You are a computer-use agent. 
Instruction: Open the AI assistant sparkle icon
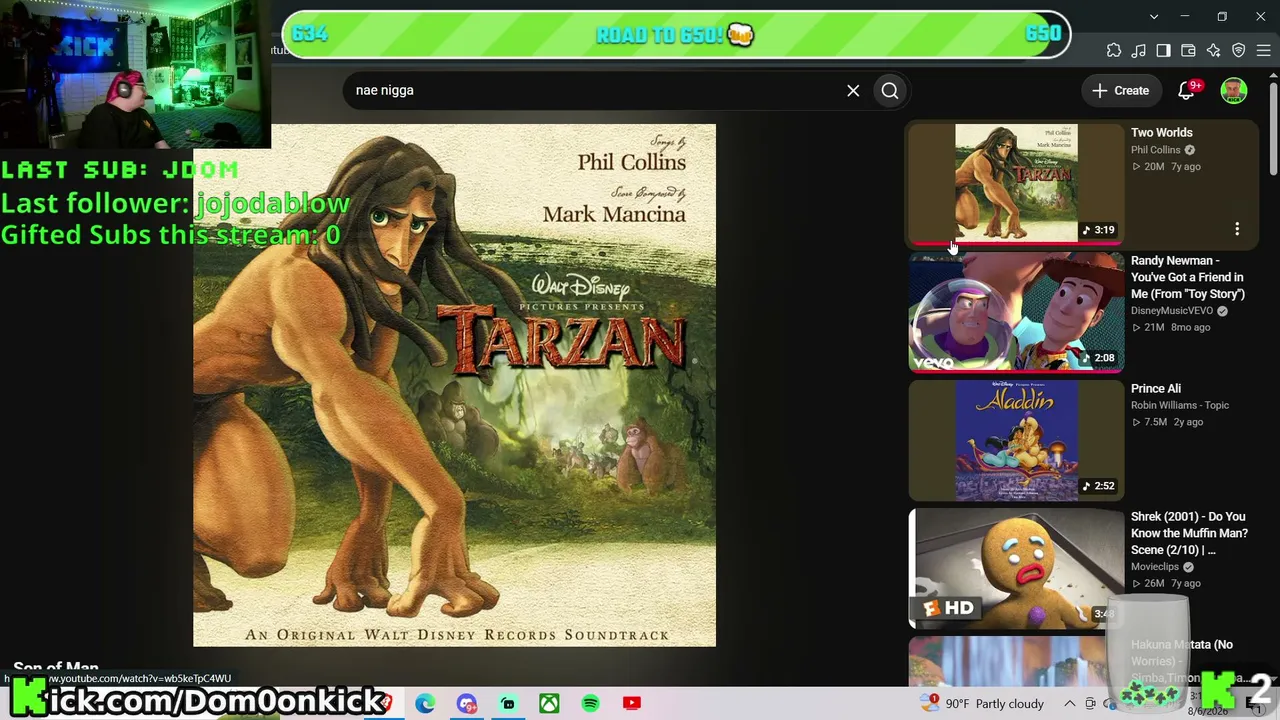click(x=1213, y=50)
